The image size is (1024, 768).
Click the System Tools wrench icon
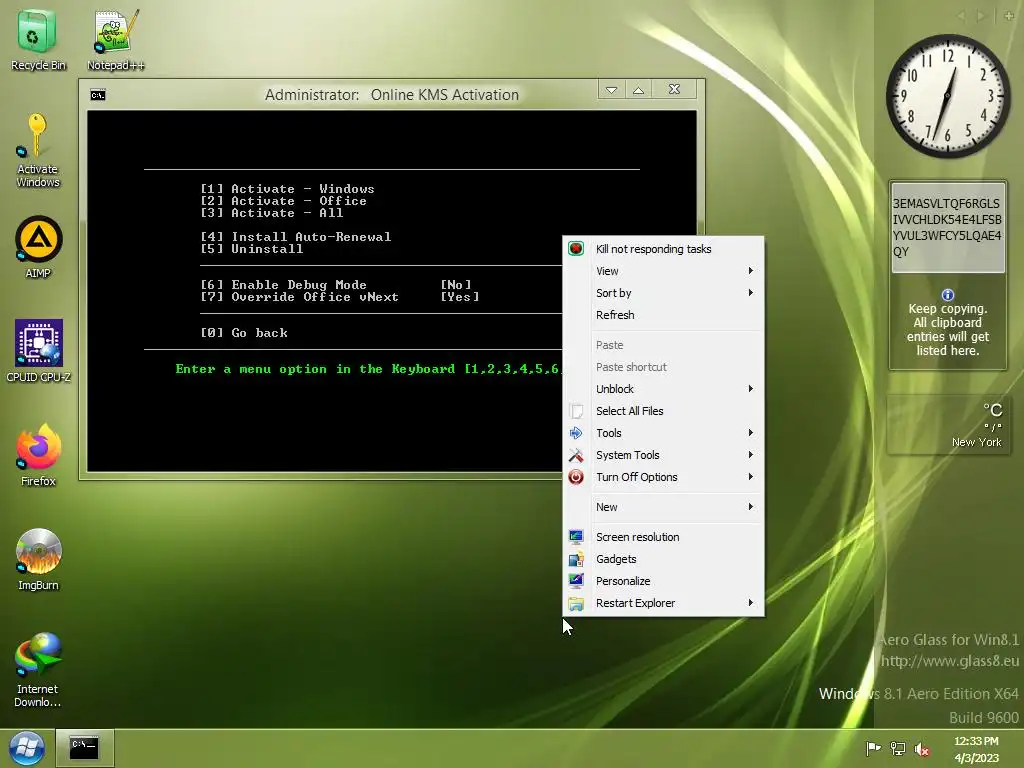pos(576,455)
